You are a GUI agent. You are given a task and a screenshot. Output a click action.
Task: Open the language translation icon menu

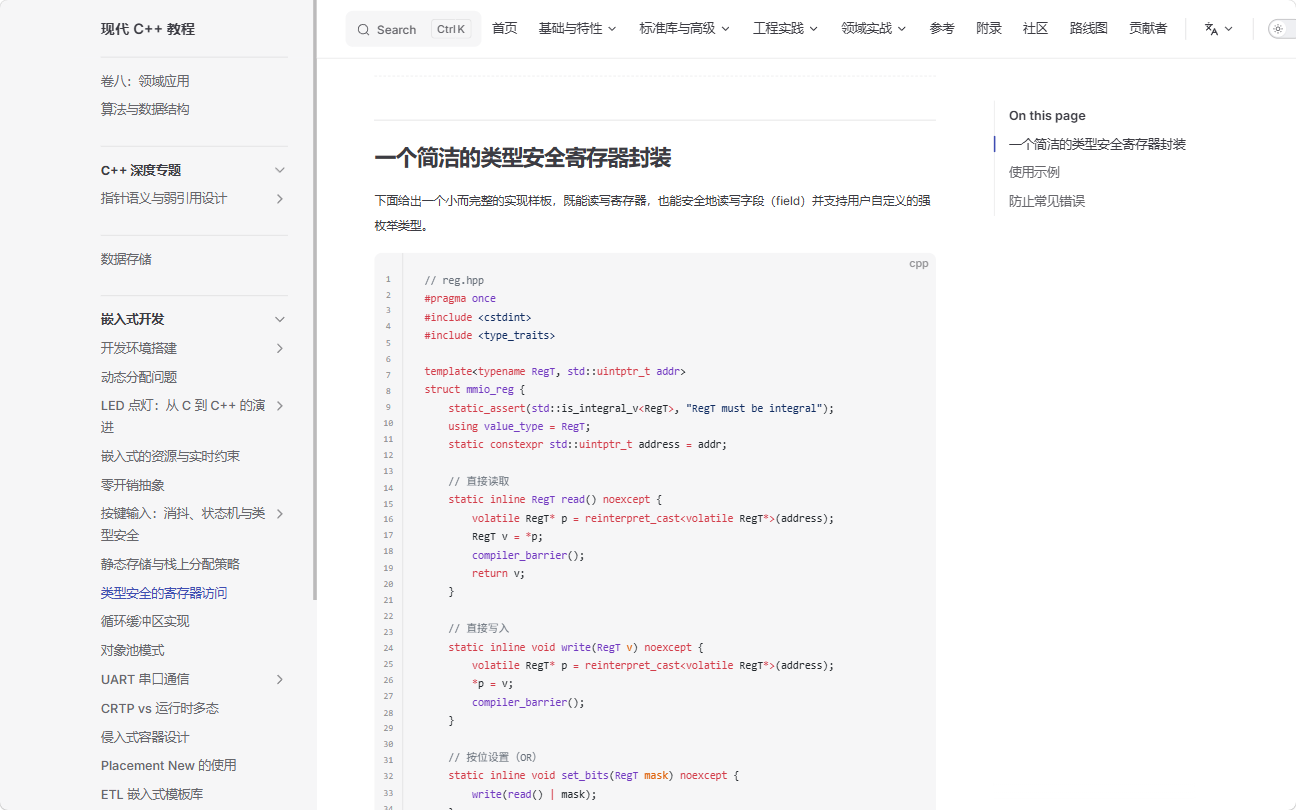(1219, 29)
